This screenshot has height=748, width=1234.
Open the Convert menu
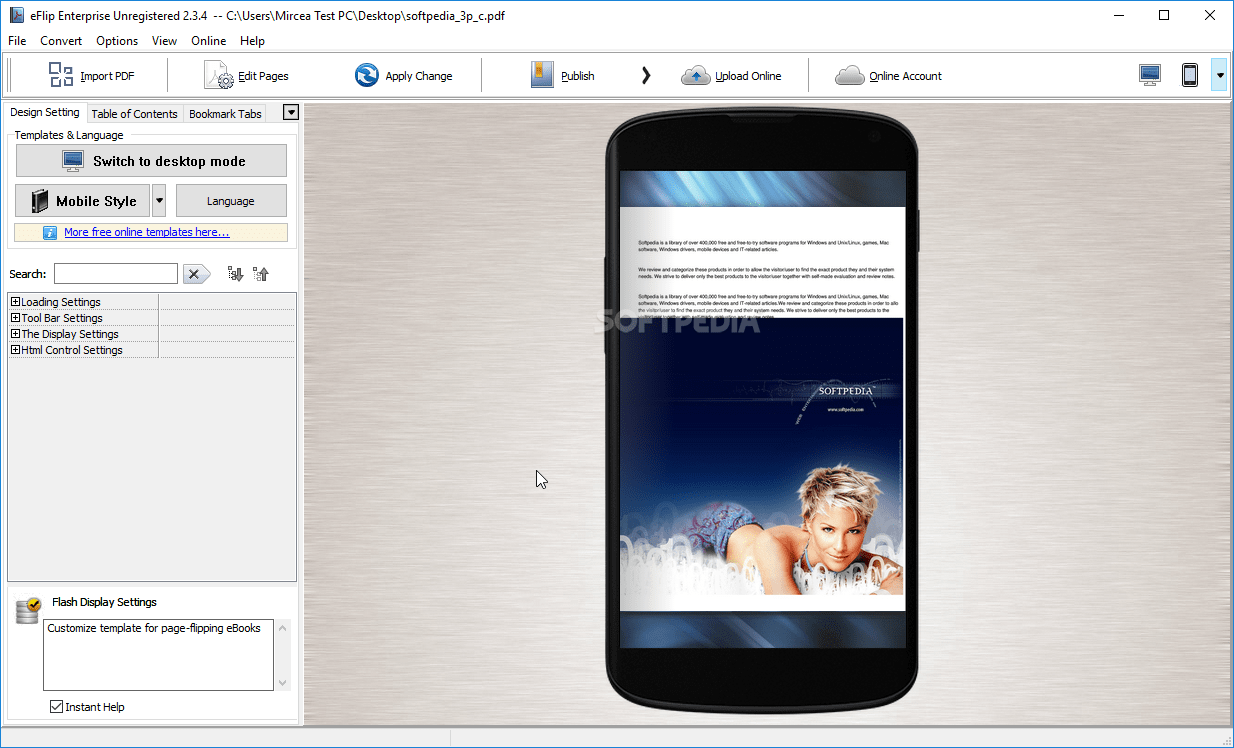61,41
